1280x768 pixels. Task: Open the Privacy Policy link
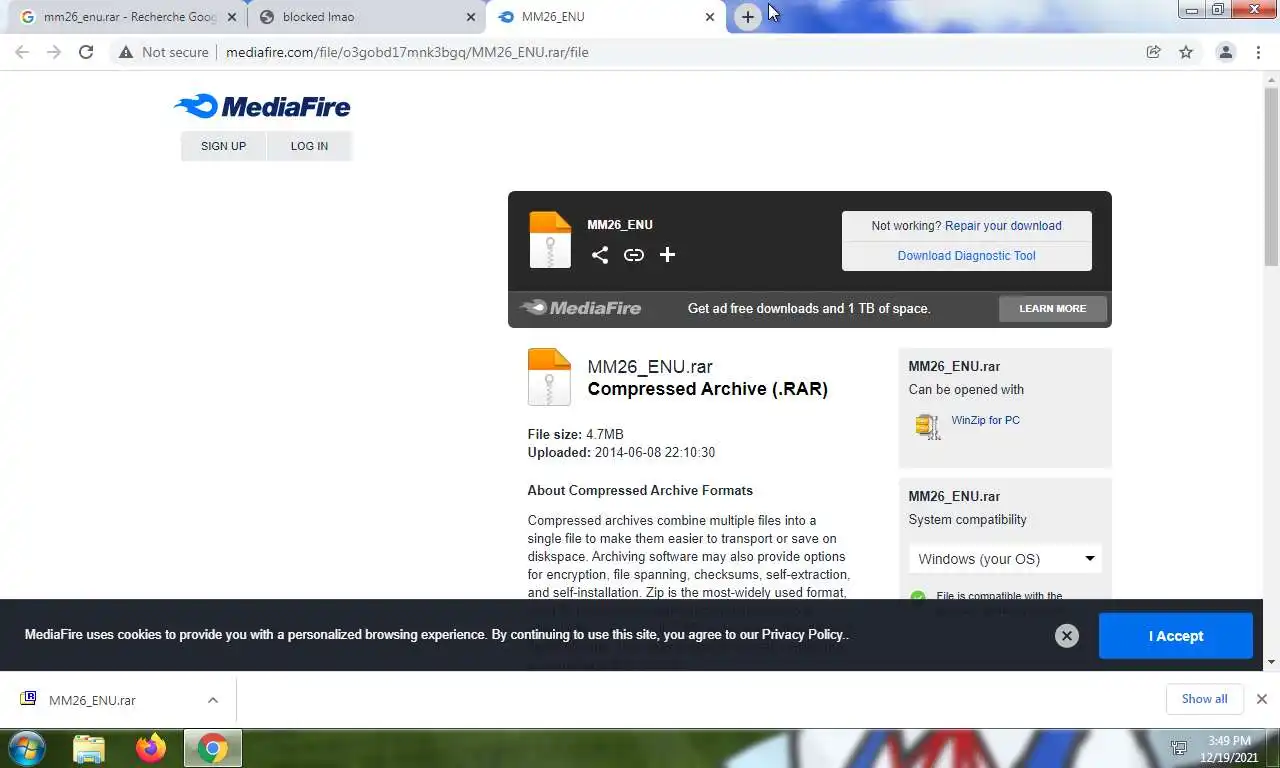(x=803, y=634)
